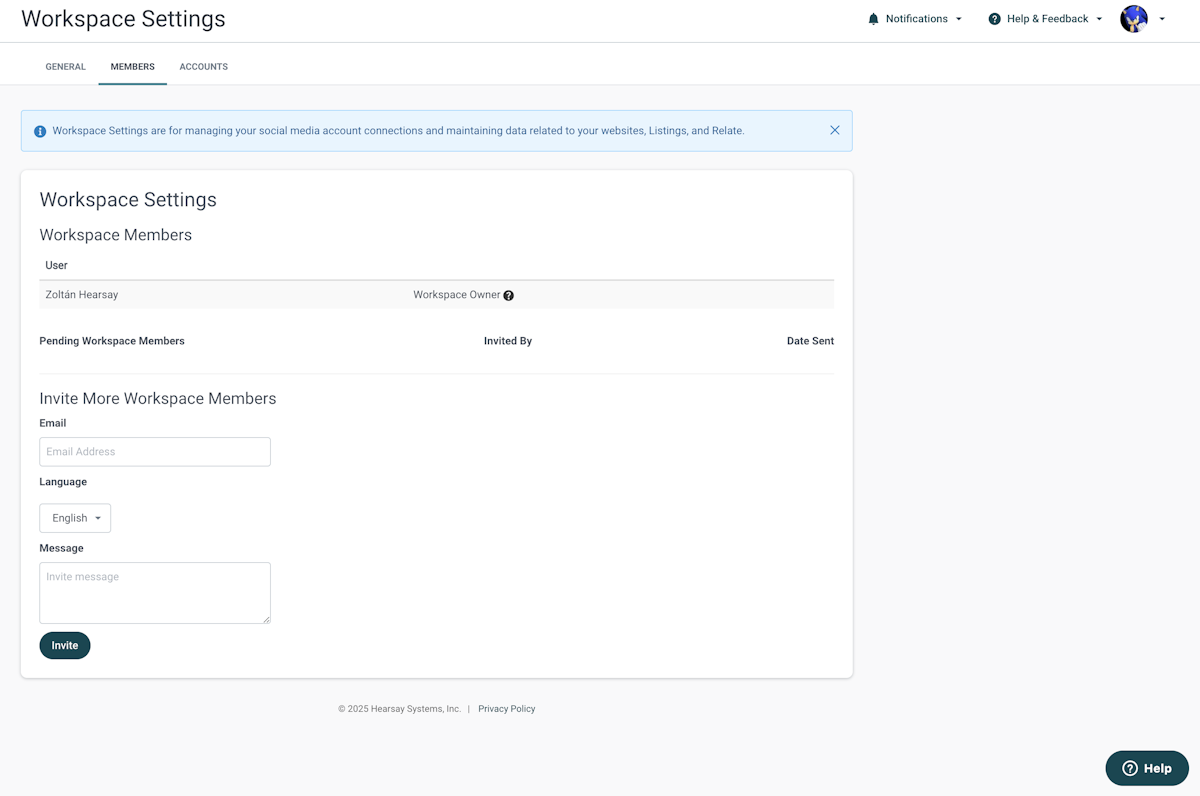Click the Invite button
Viewport: 1200px width, 796px height.
pyautogui.click(x=65, y=645)
